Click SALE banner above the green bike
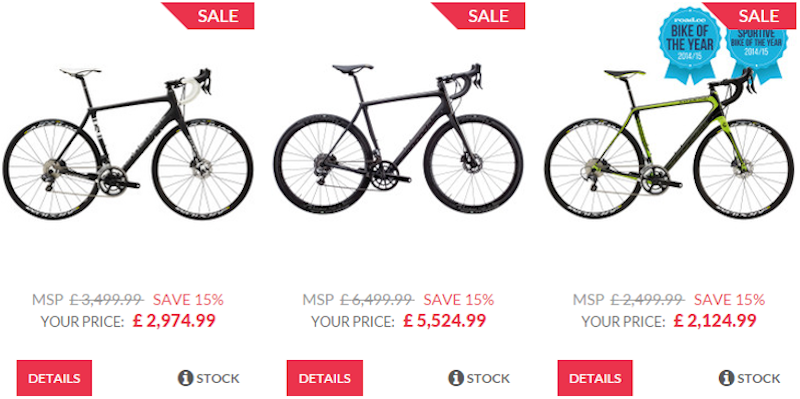Viewport: 800px width, 399px height. tap(750, 15)
